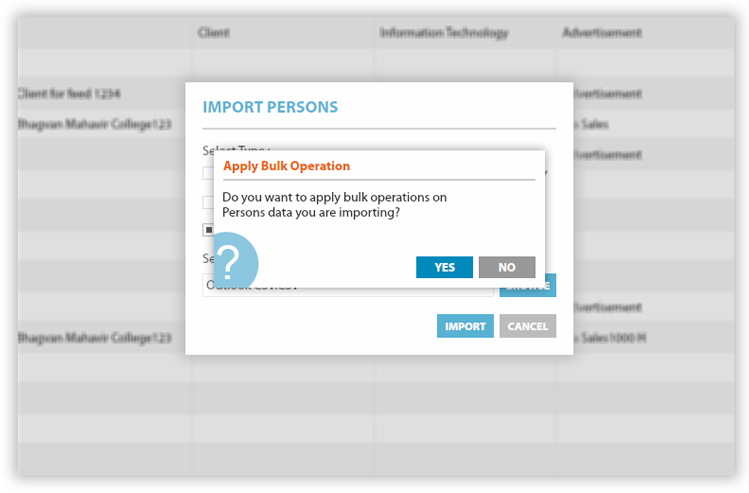Toggle the checked third Select Type checkbox
The height and width of the screenshot is (493, 749).
(x=208, y=230)
